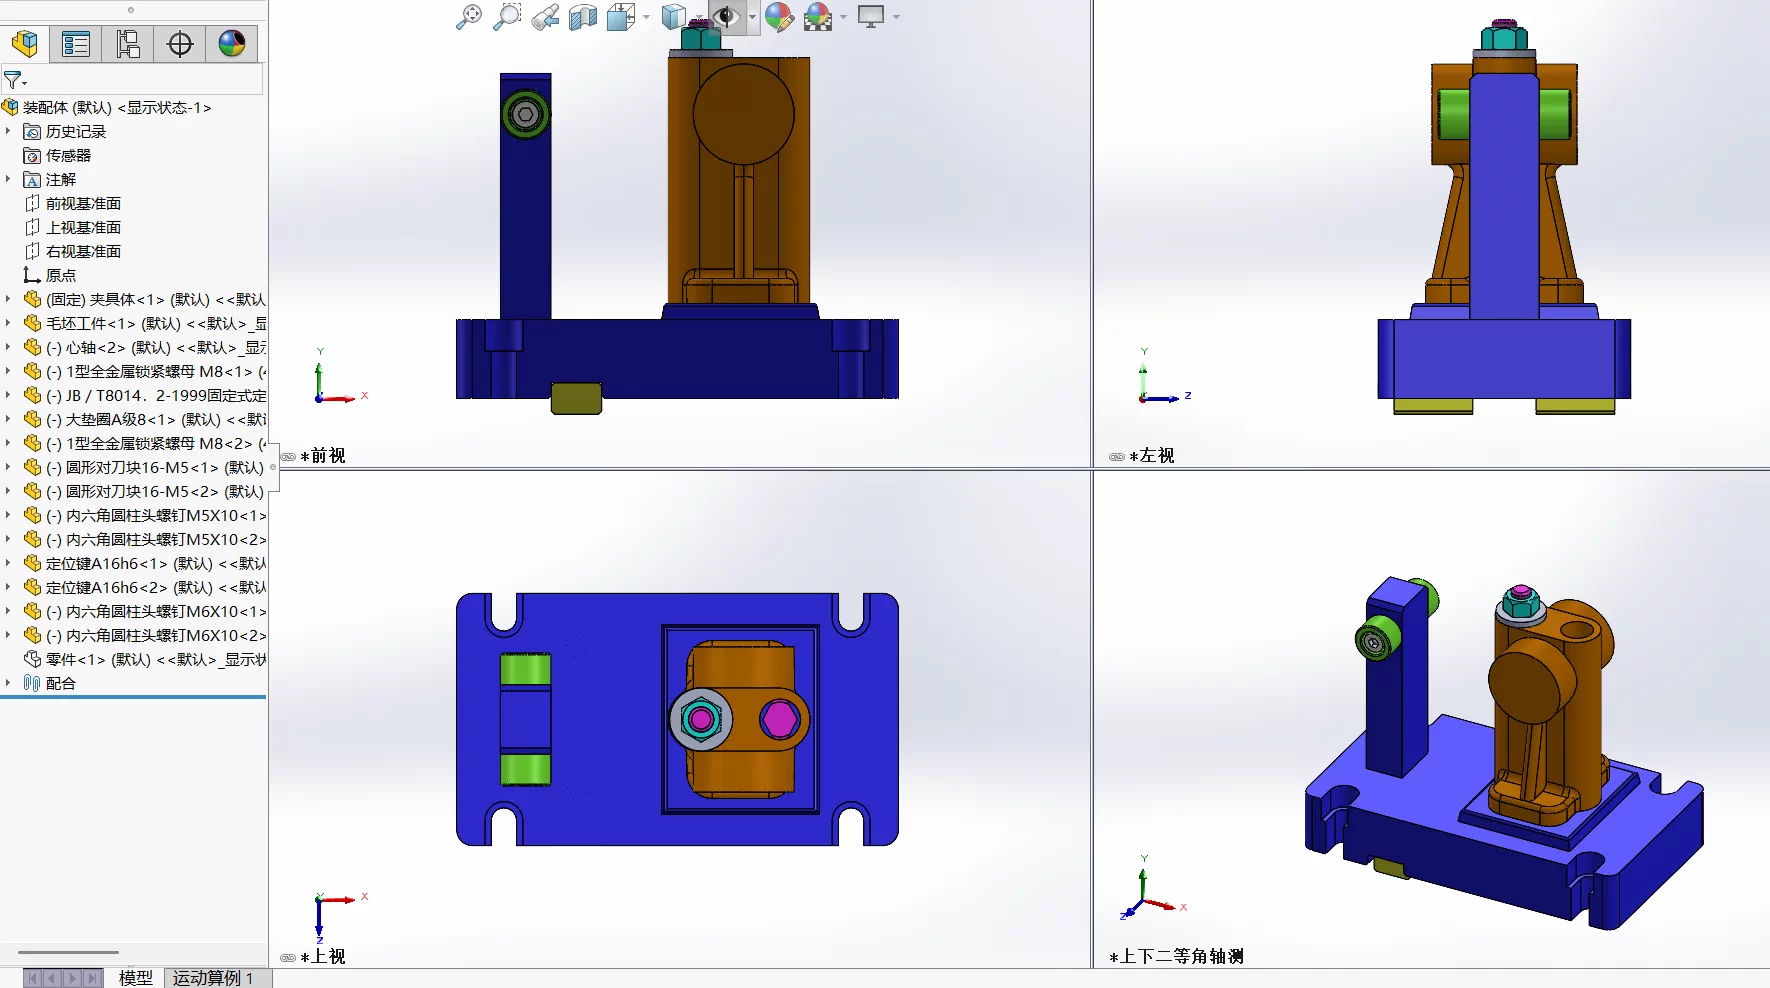Toggle the link icon beside 左视 label
1770x988 pixels.
pos(1117,457)
